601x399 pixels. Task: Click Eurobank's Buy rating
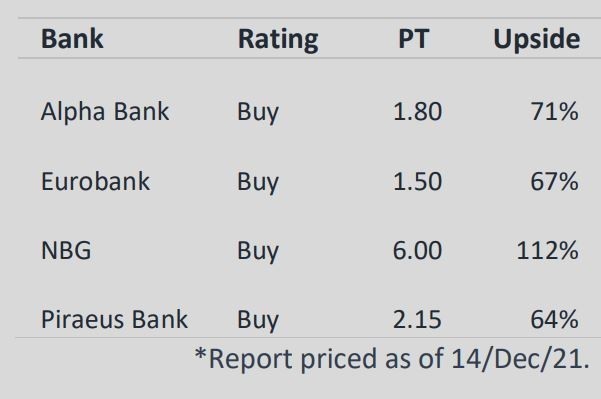tap(258, 183)
